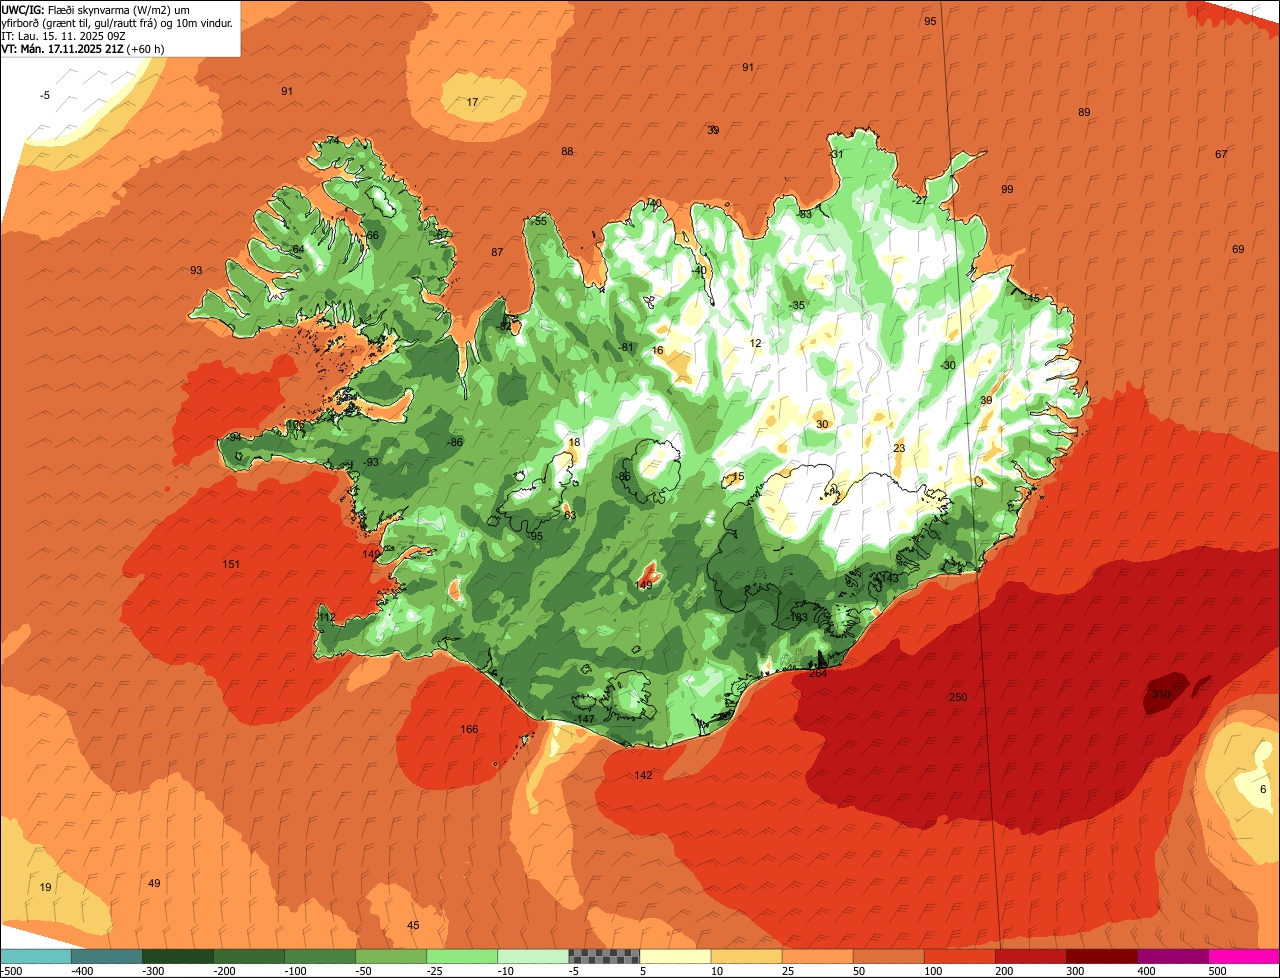Select the 88 value north of Iceland
The image size is (1280, 978).
click(567, 151)
